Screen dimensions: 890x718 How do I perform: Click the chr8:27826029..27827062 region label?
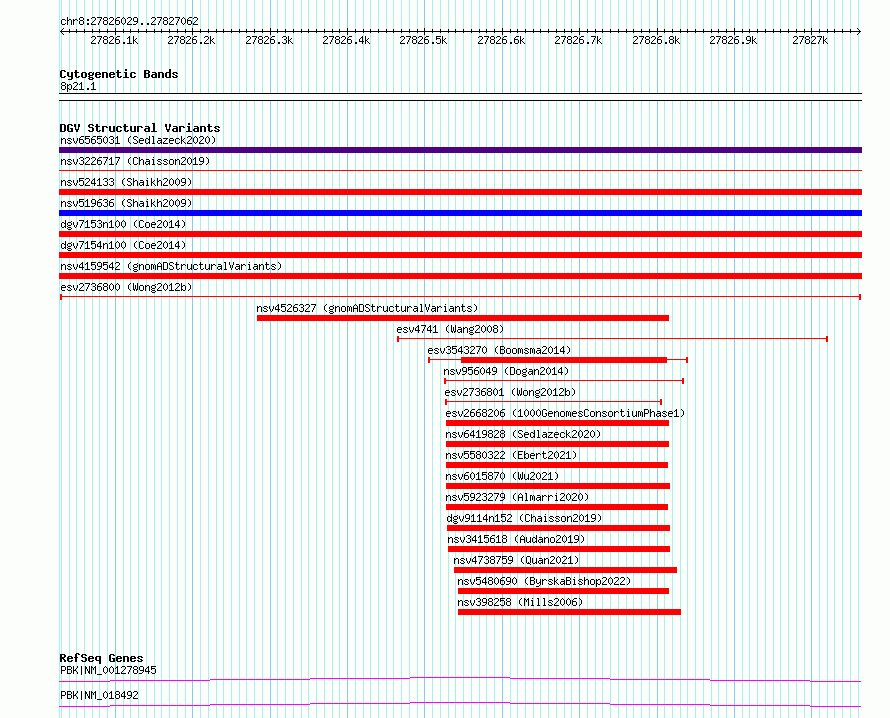(129, 21)
